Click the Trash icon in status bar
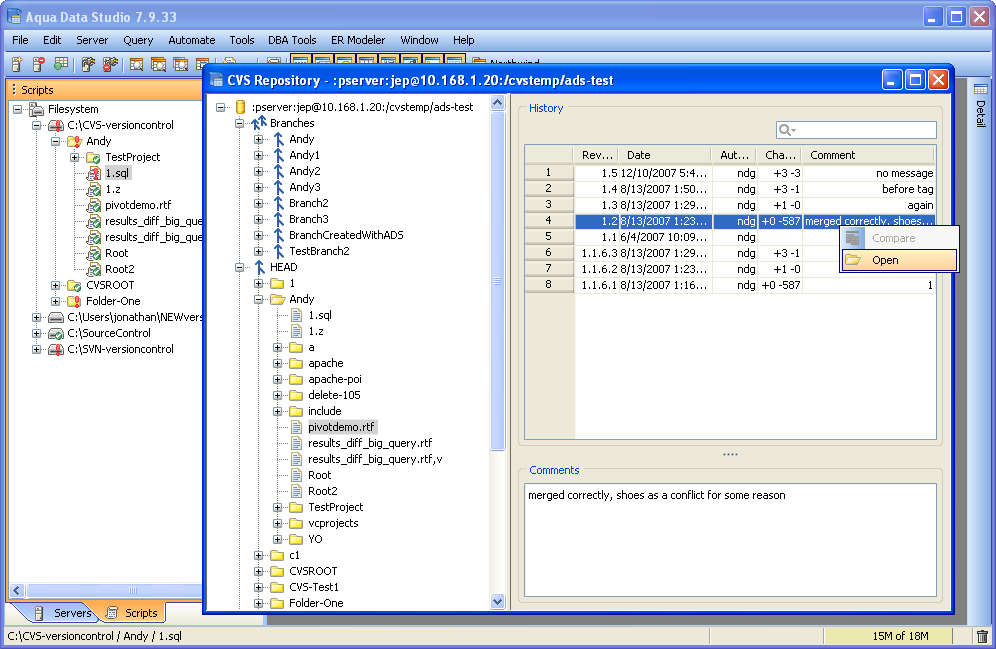Viewport: 996px width, 649px height. [x=982, y=636]
